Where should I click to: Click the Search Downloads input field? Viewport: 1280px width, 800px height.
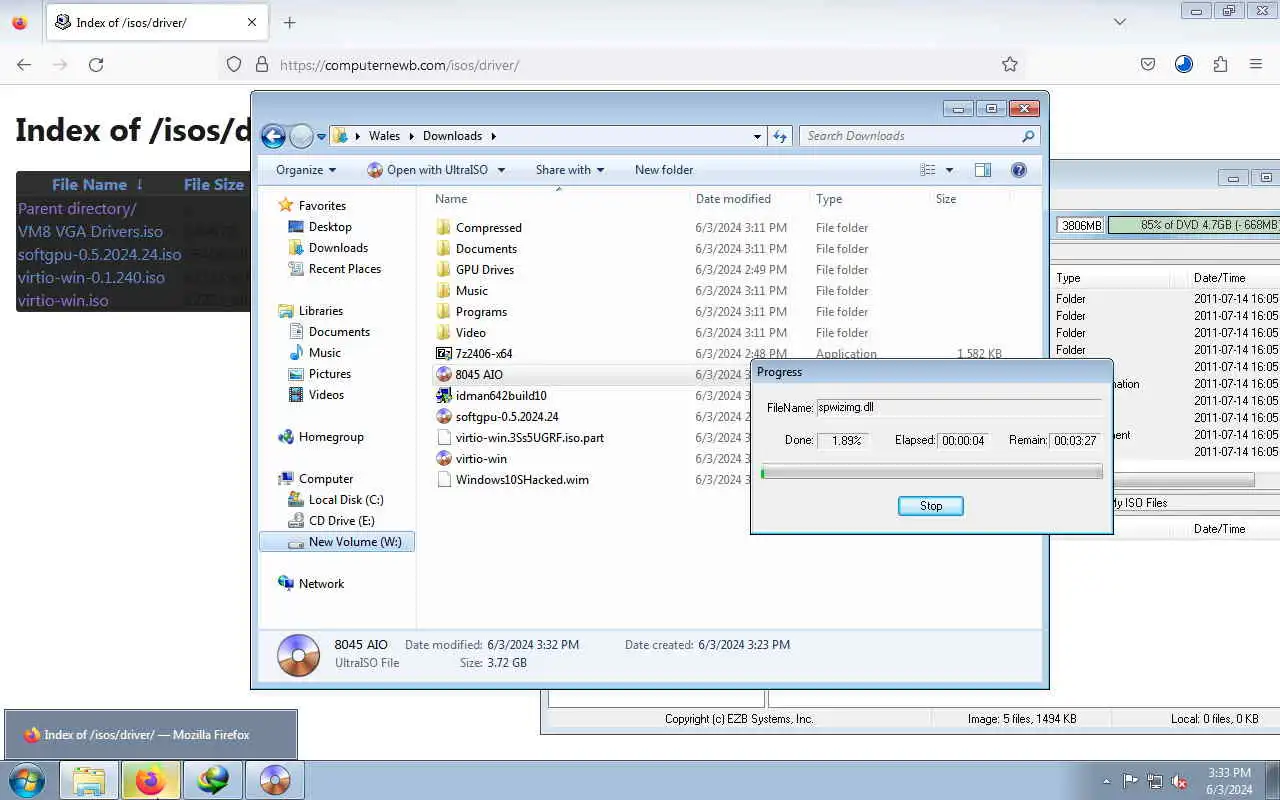click(x=910, y=136)
